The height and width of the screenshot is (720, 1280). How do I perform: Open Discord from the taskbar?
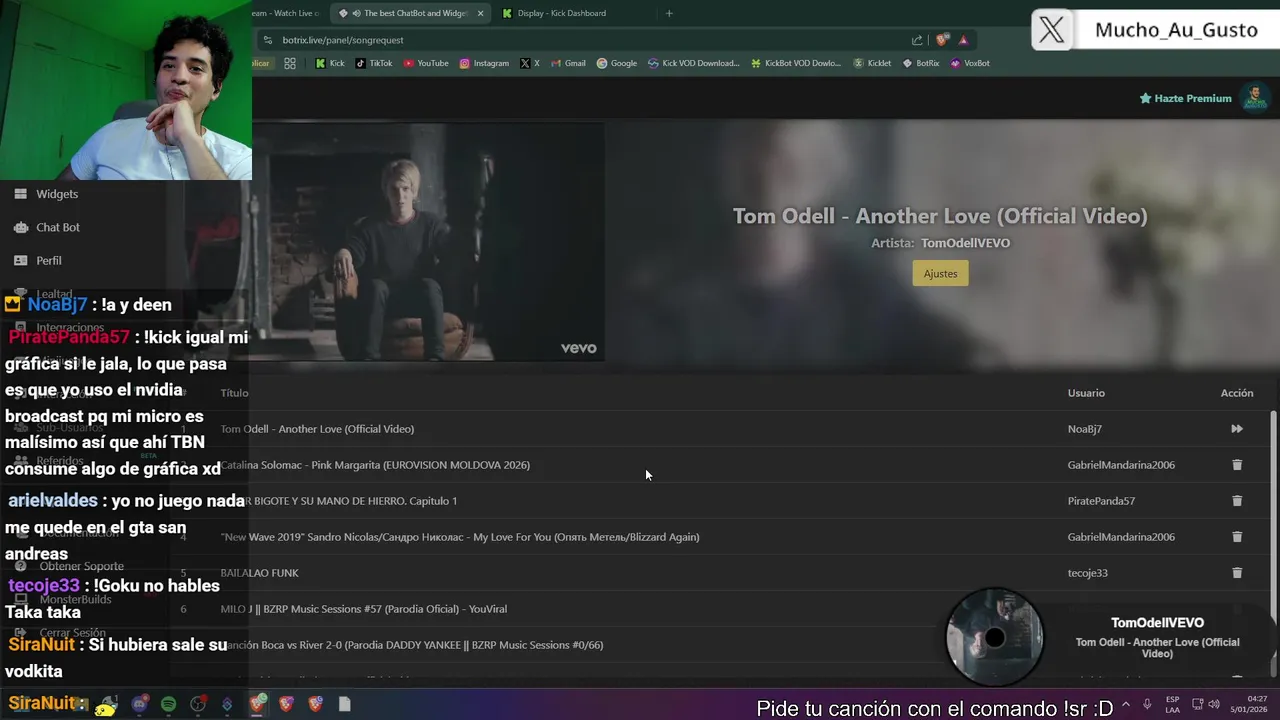pyautogui.click(x=139, y=704)
